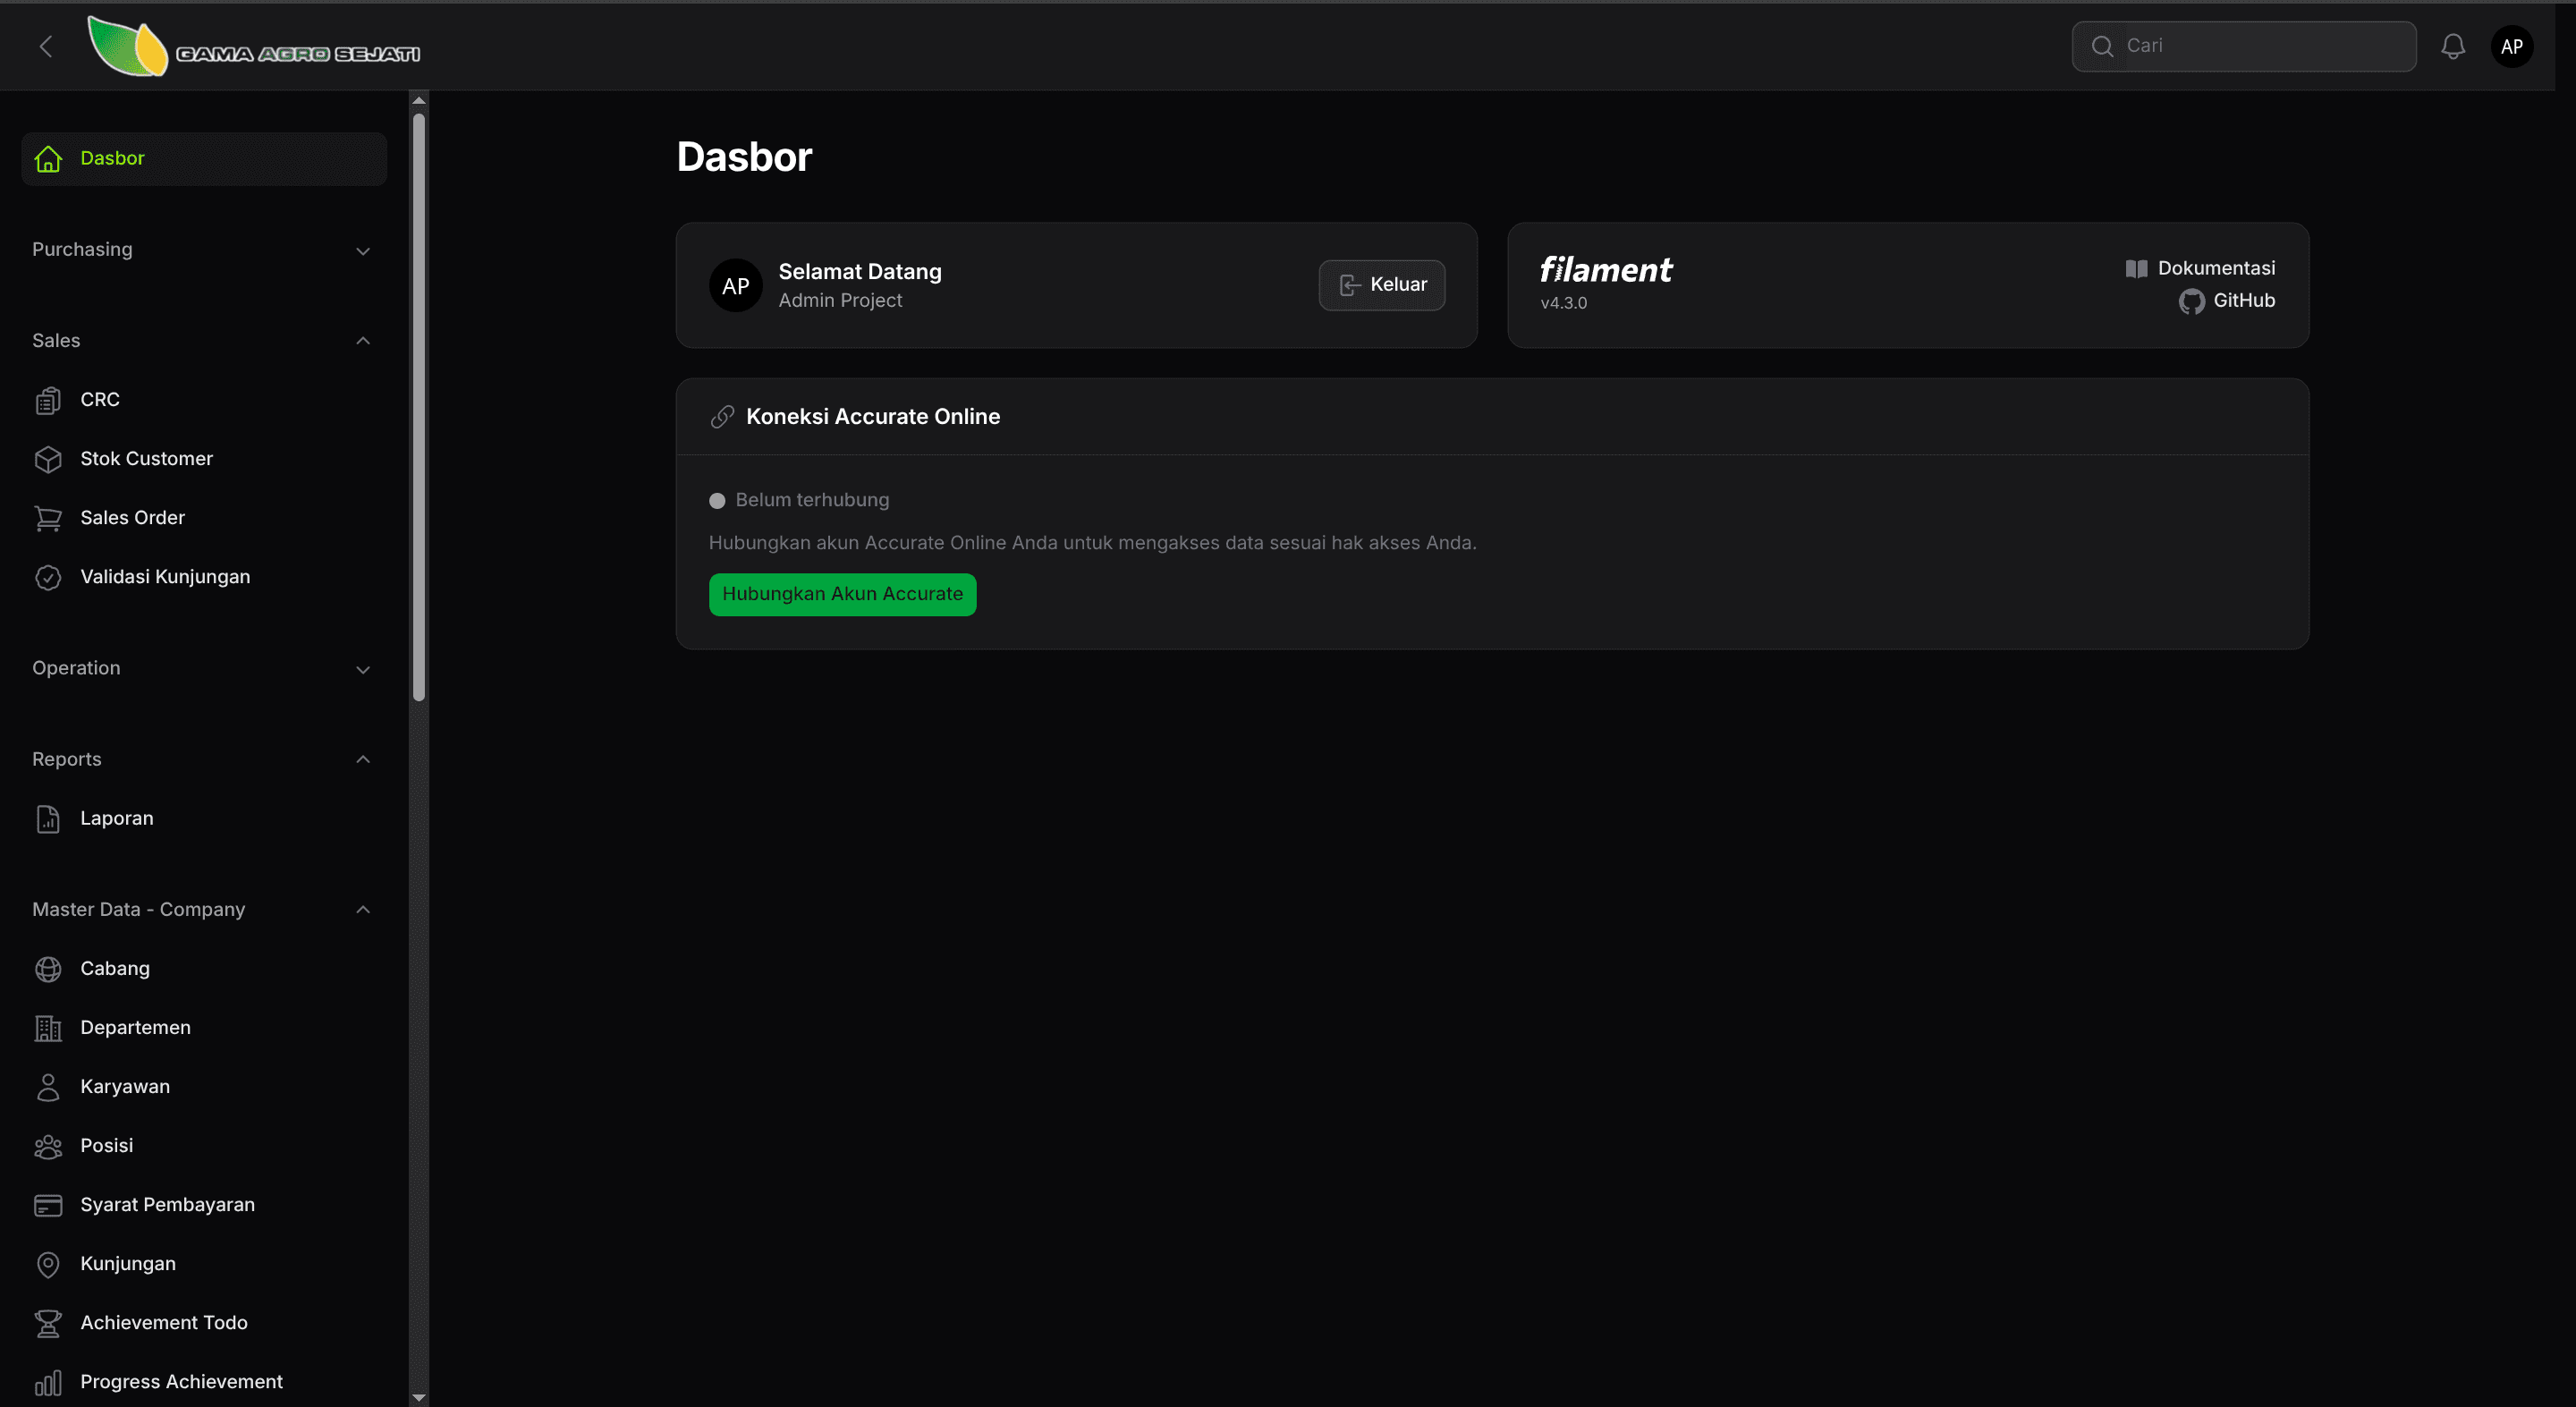Collapse the Master Data - Company group
Screen dimensions: 2576x1407
point(362,910)
